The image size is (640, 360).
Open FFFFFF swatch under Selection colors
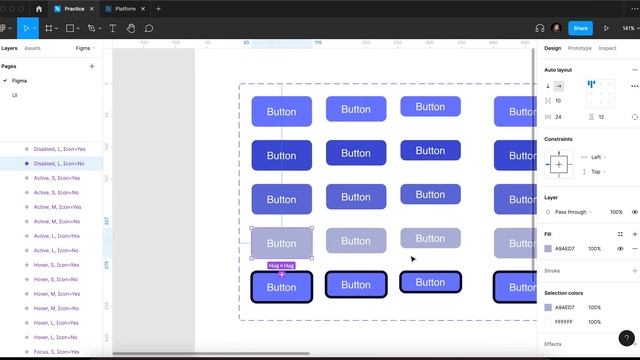pyautogui.click(x=548, y=322)
